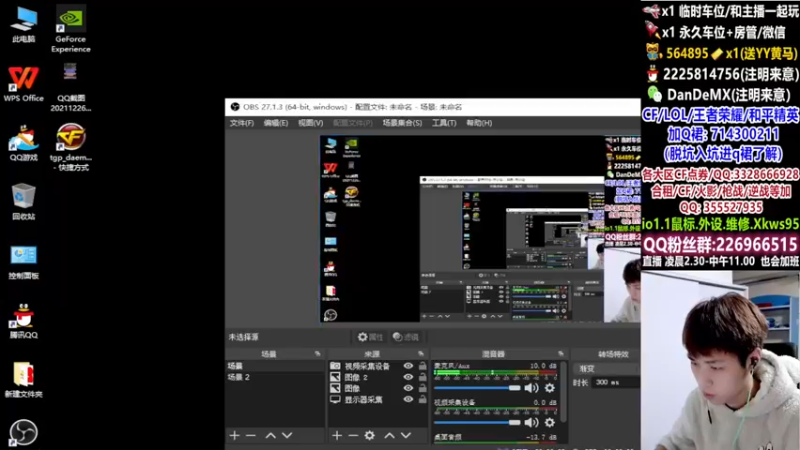Open the 文件(F) menu
The width and height of the screenshot is (800, 450).
pos(241,123)
